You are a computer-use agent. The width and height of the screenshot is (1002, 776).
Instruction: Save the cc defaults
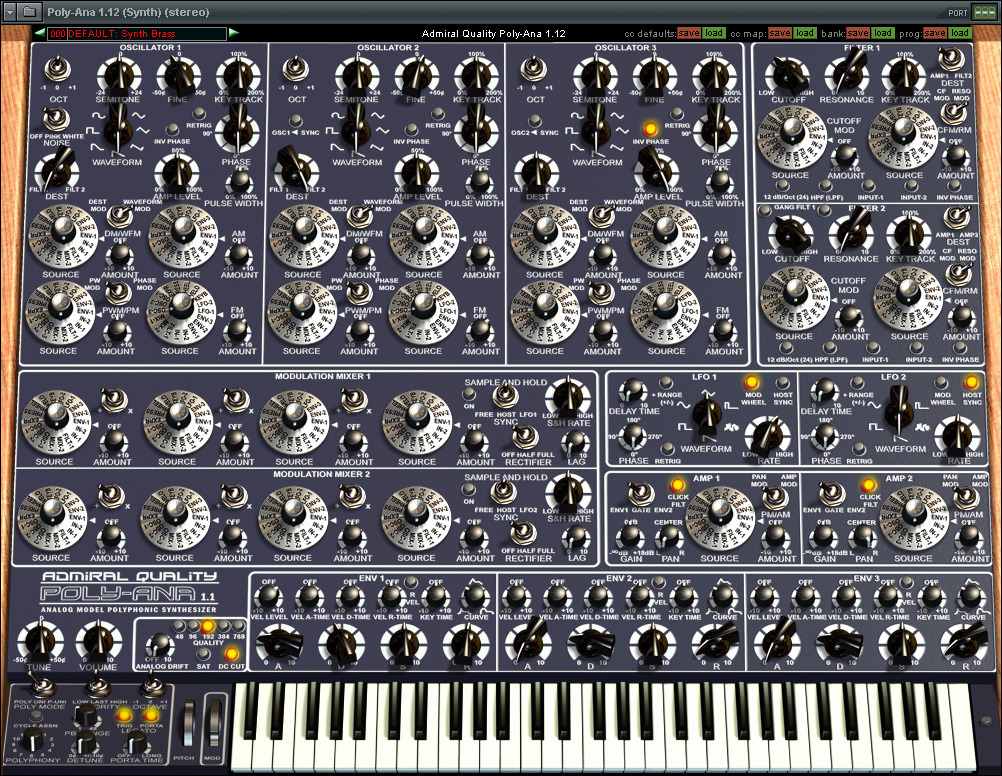click(x=689, y=33)
